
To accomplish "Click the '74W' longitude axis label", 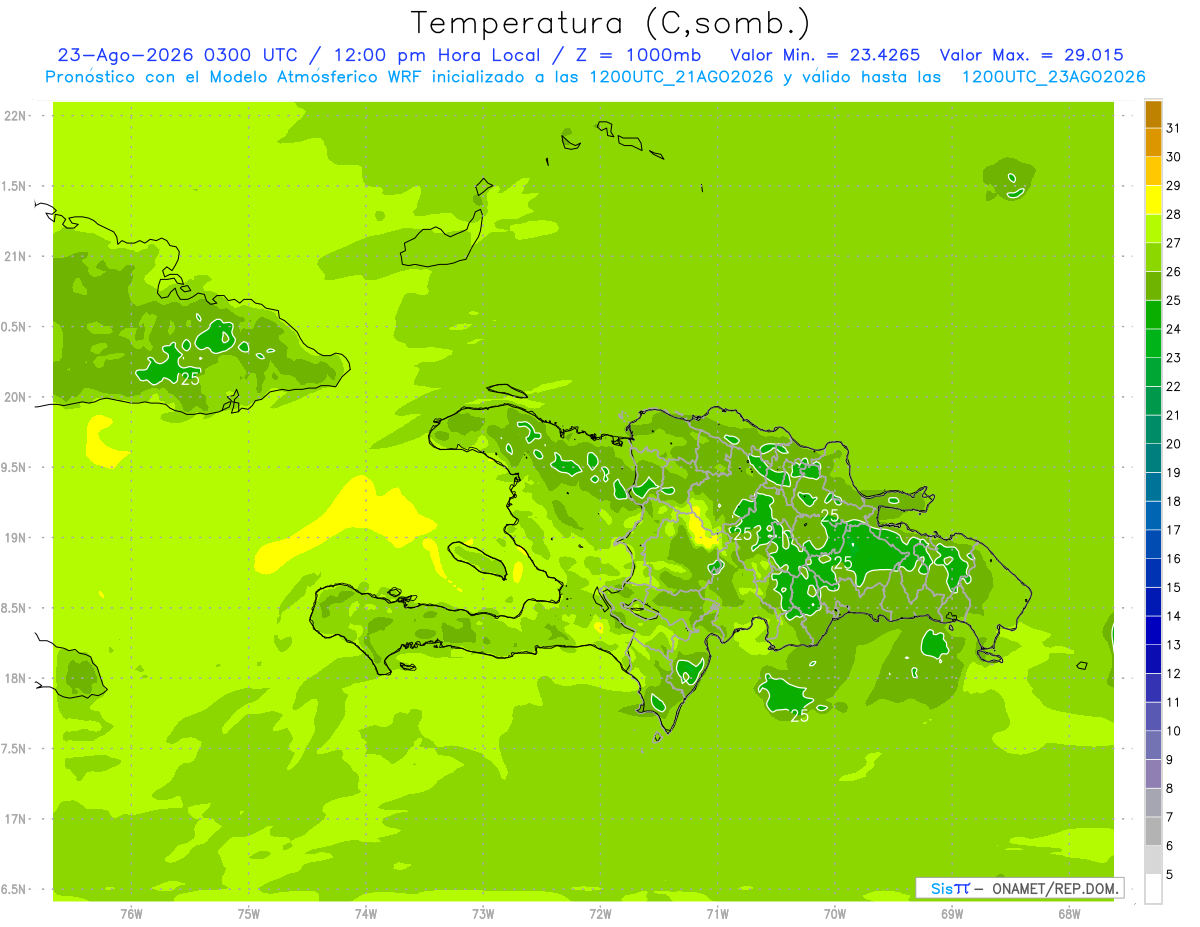I will point(366,913).
